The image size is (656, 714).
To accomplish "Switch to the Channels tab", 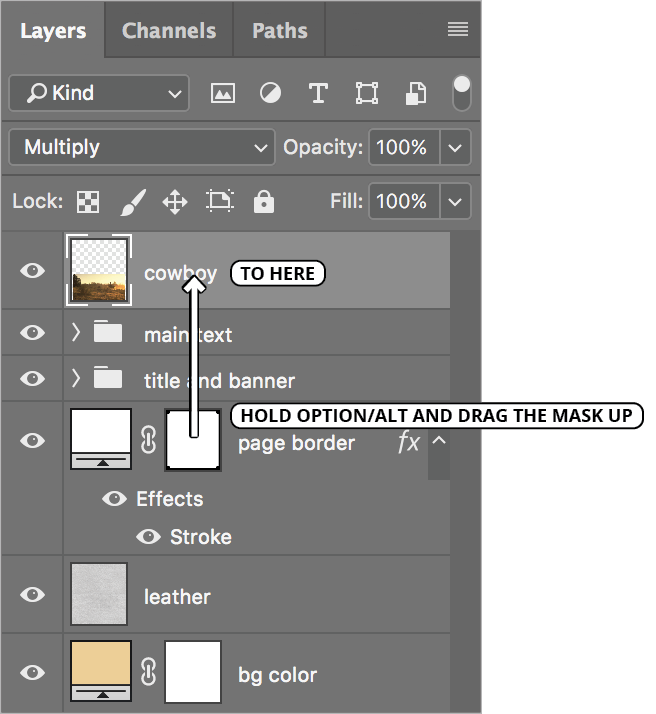I will (169, 31).
